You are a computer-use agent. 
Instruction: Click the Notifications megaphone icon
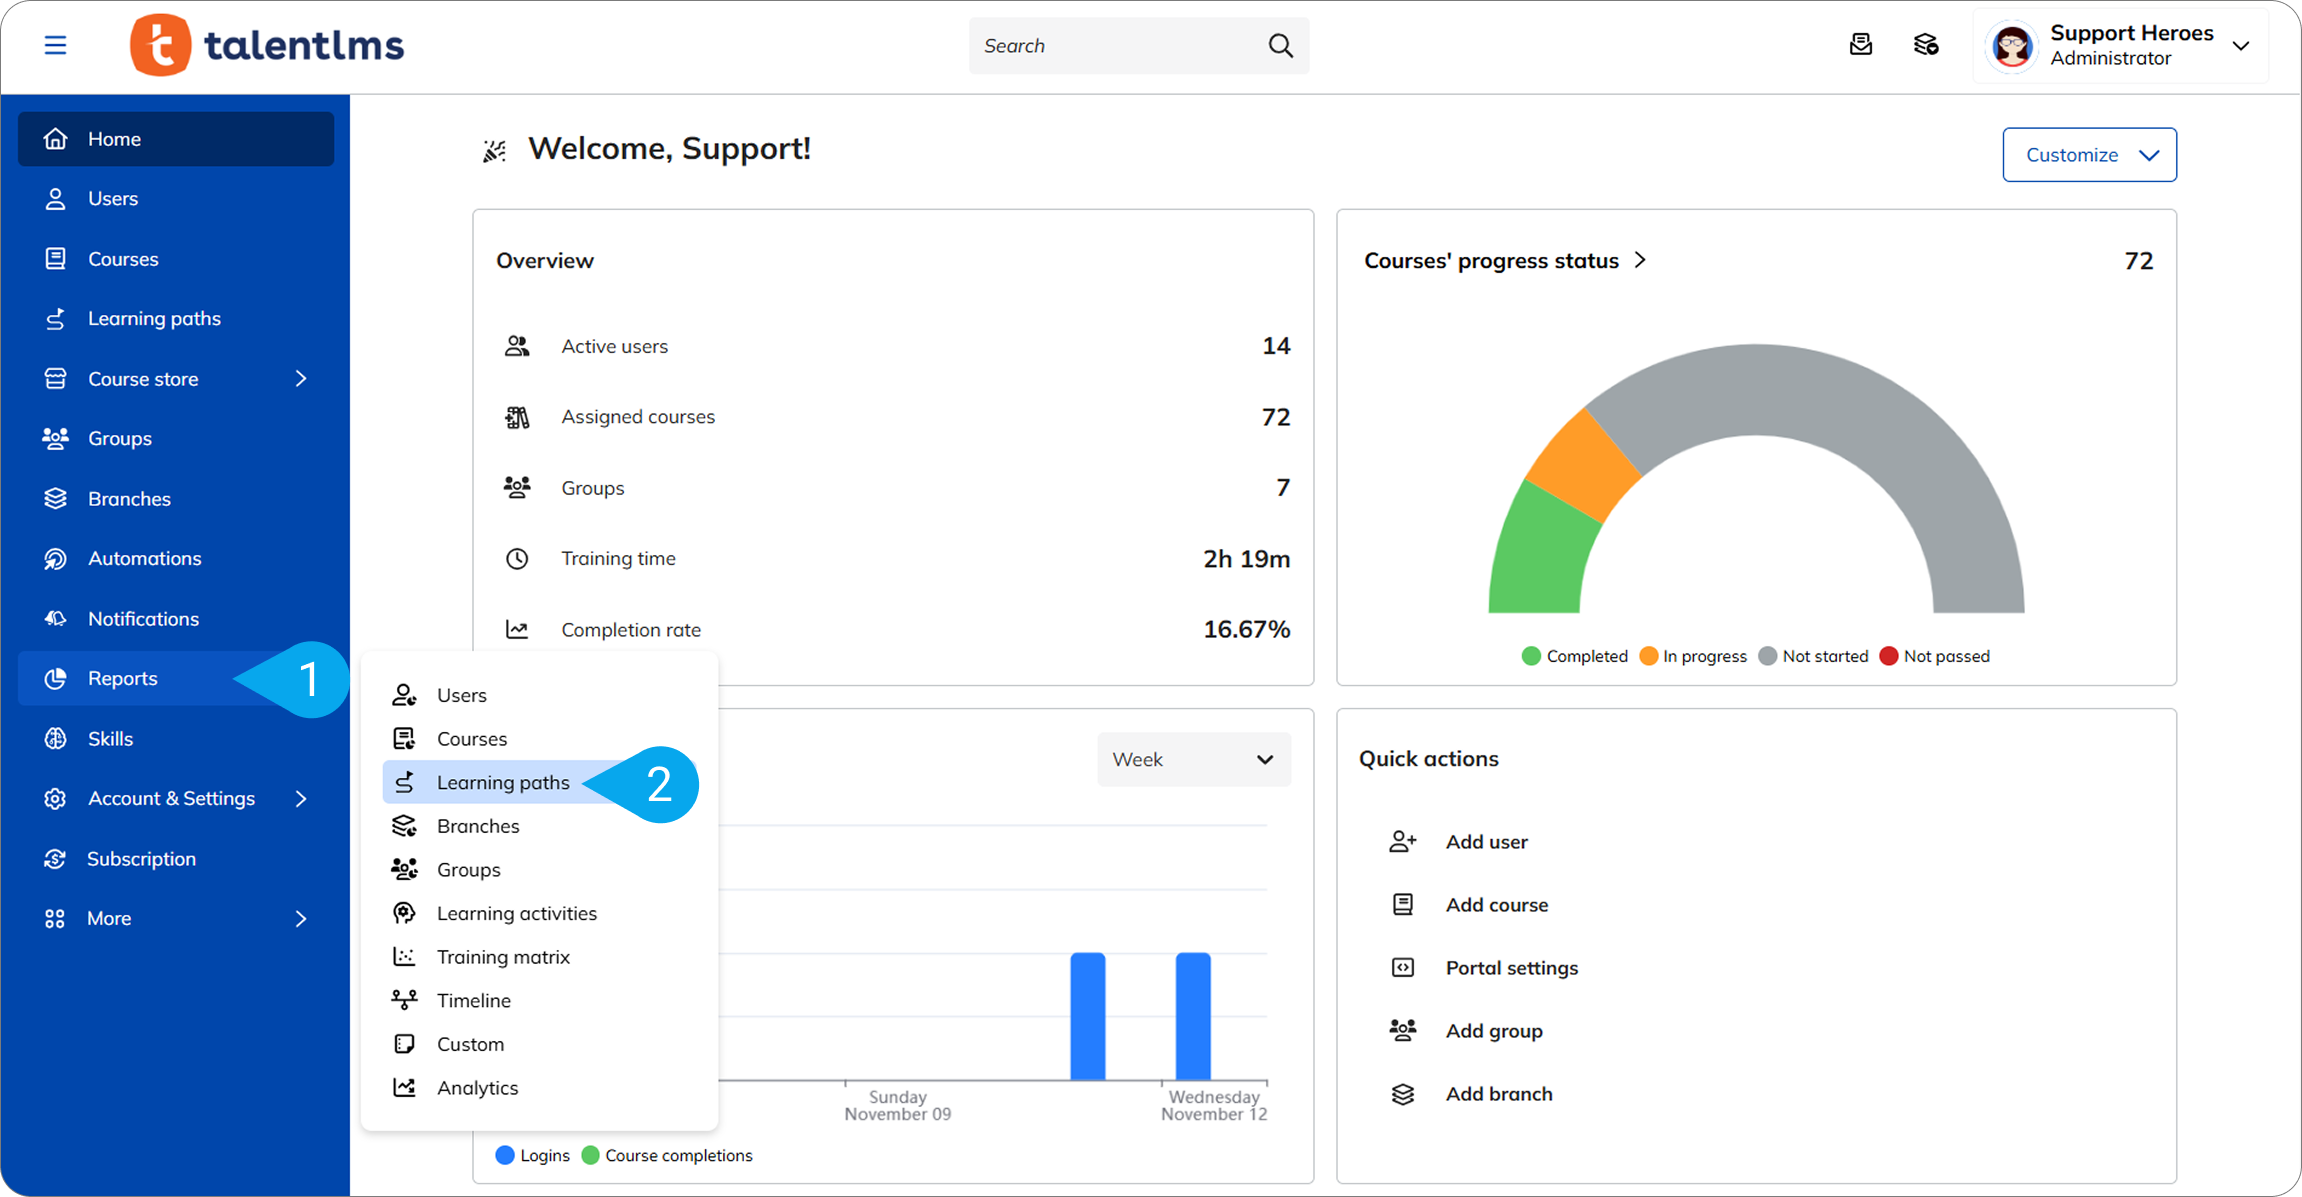pyautogui.click(x=56, y=618)
